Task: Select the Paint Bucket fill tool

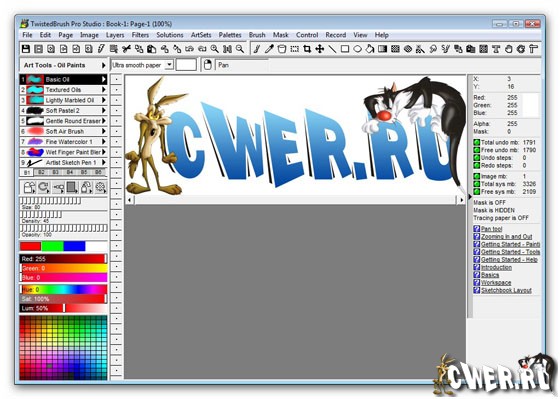Action: 370,49
